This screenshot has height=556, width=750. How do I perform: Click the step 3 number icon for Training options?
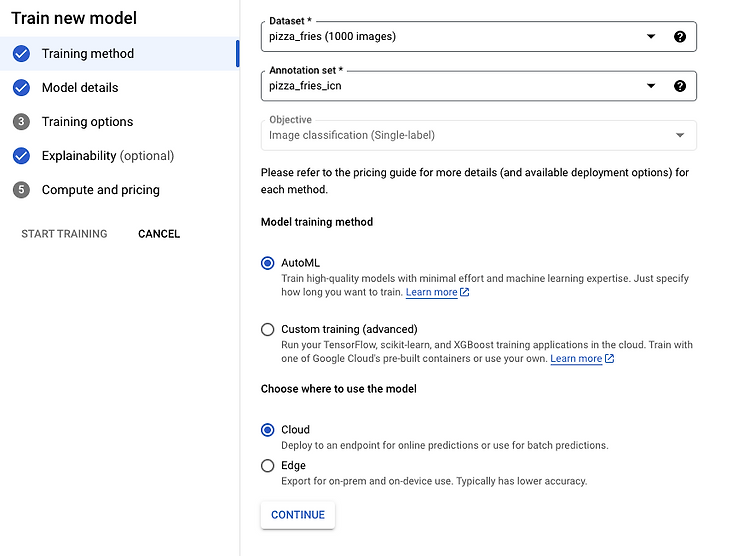click(22, 122)
